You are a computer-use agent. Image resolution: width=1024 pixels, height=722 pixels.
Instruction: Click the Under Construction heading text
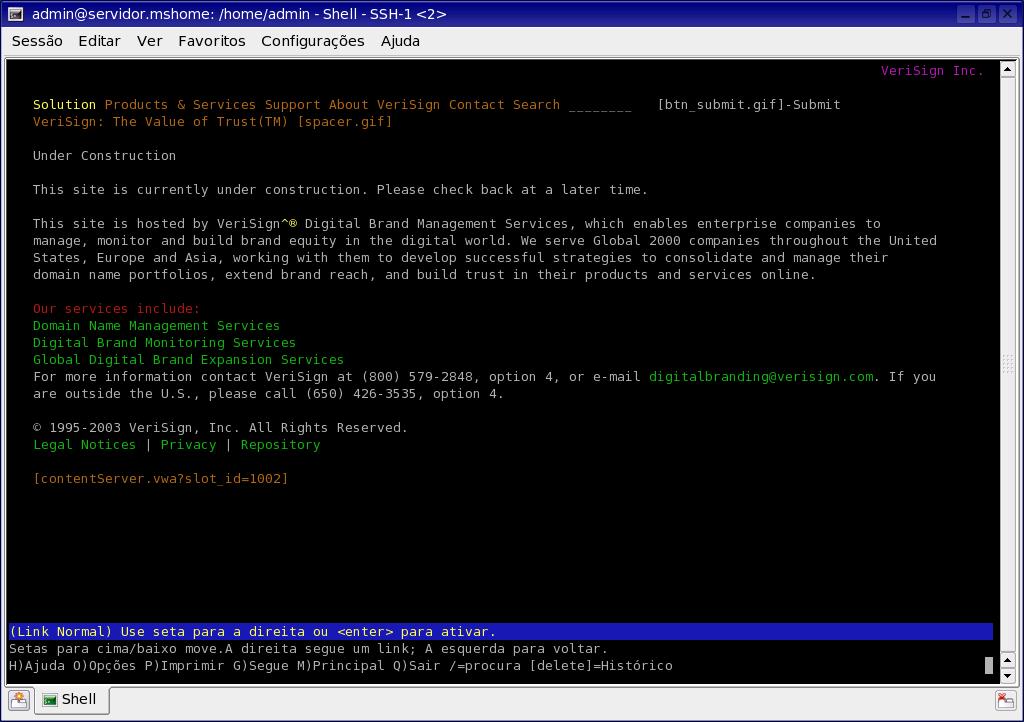(104, 155)
